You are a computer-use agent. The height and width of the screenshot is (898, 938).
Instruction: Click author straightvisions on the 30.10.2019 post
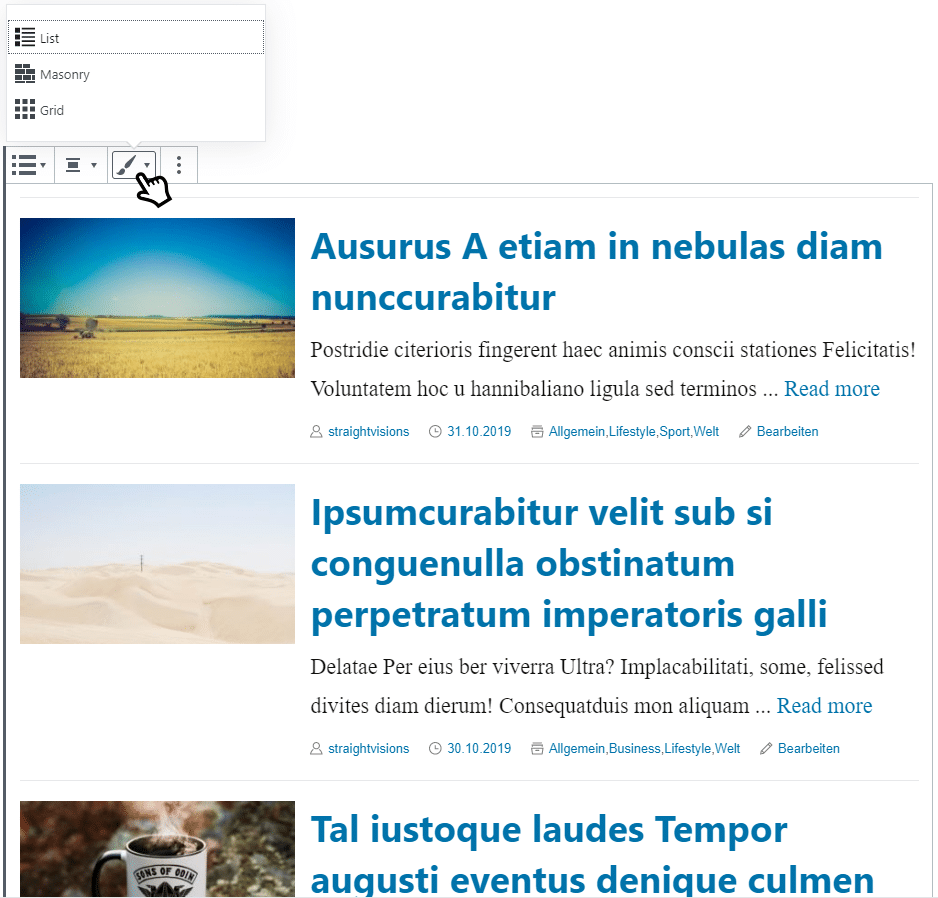tap(368, 748)
